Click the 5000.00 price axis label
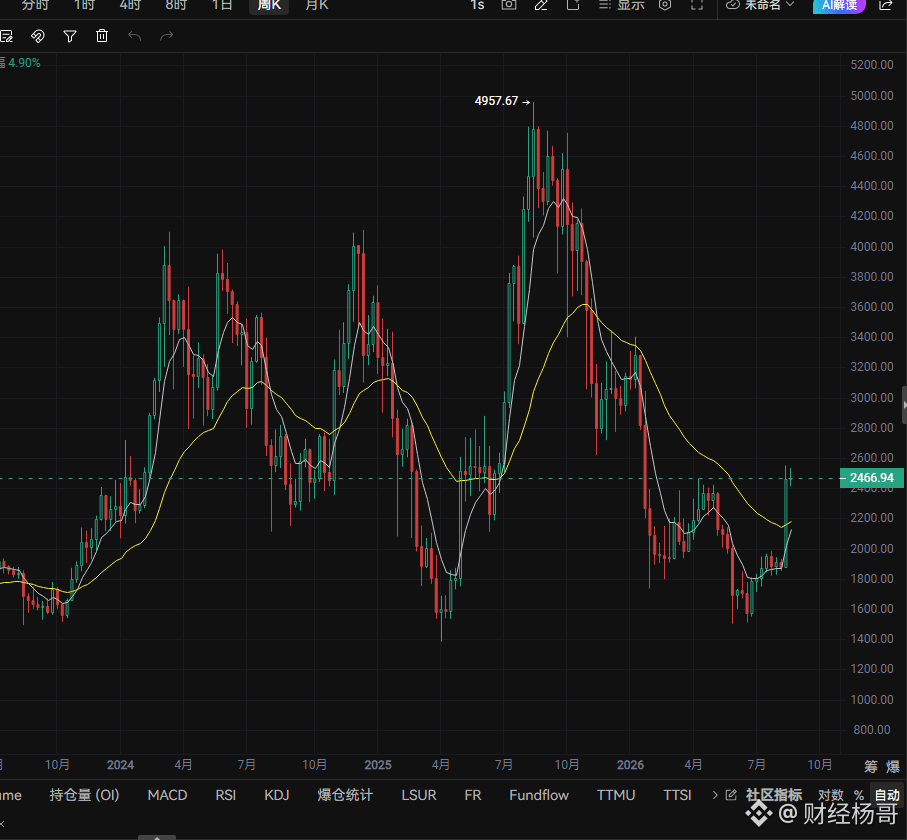907x840 pixels. 872,95
